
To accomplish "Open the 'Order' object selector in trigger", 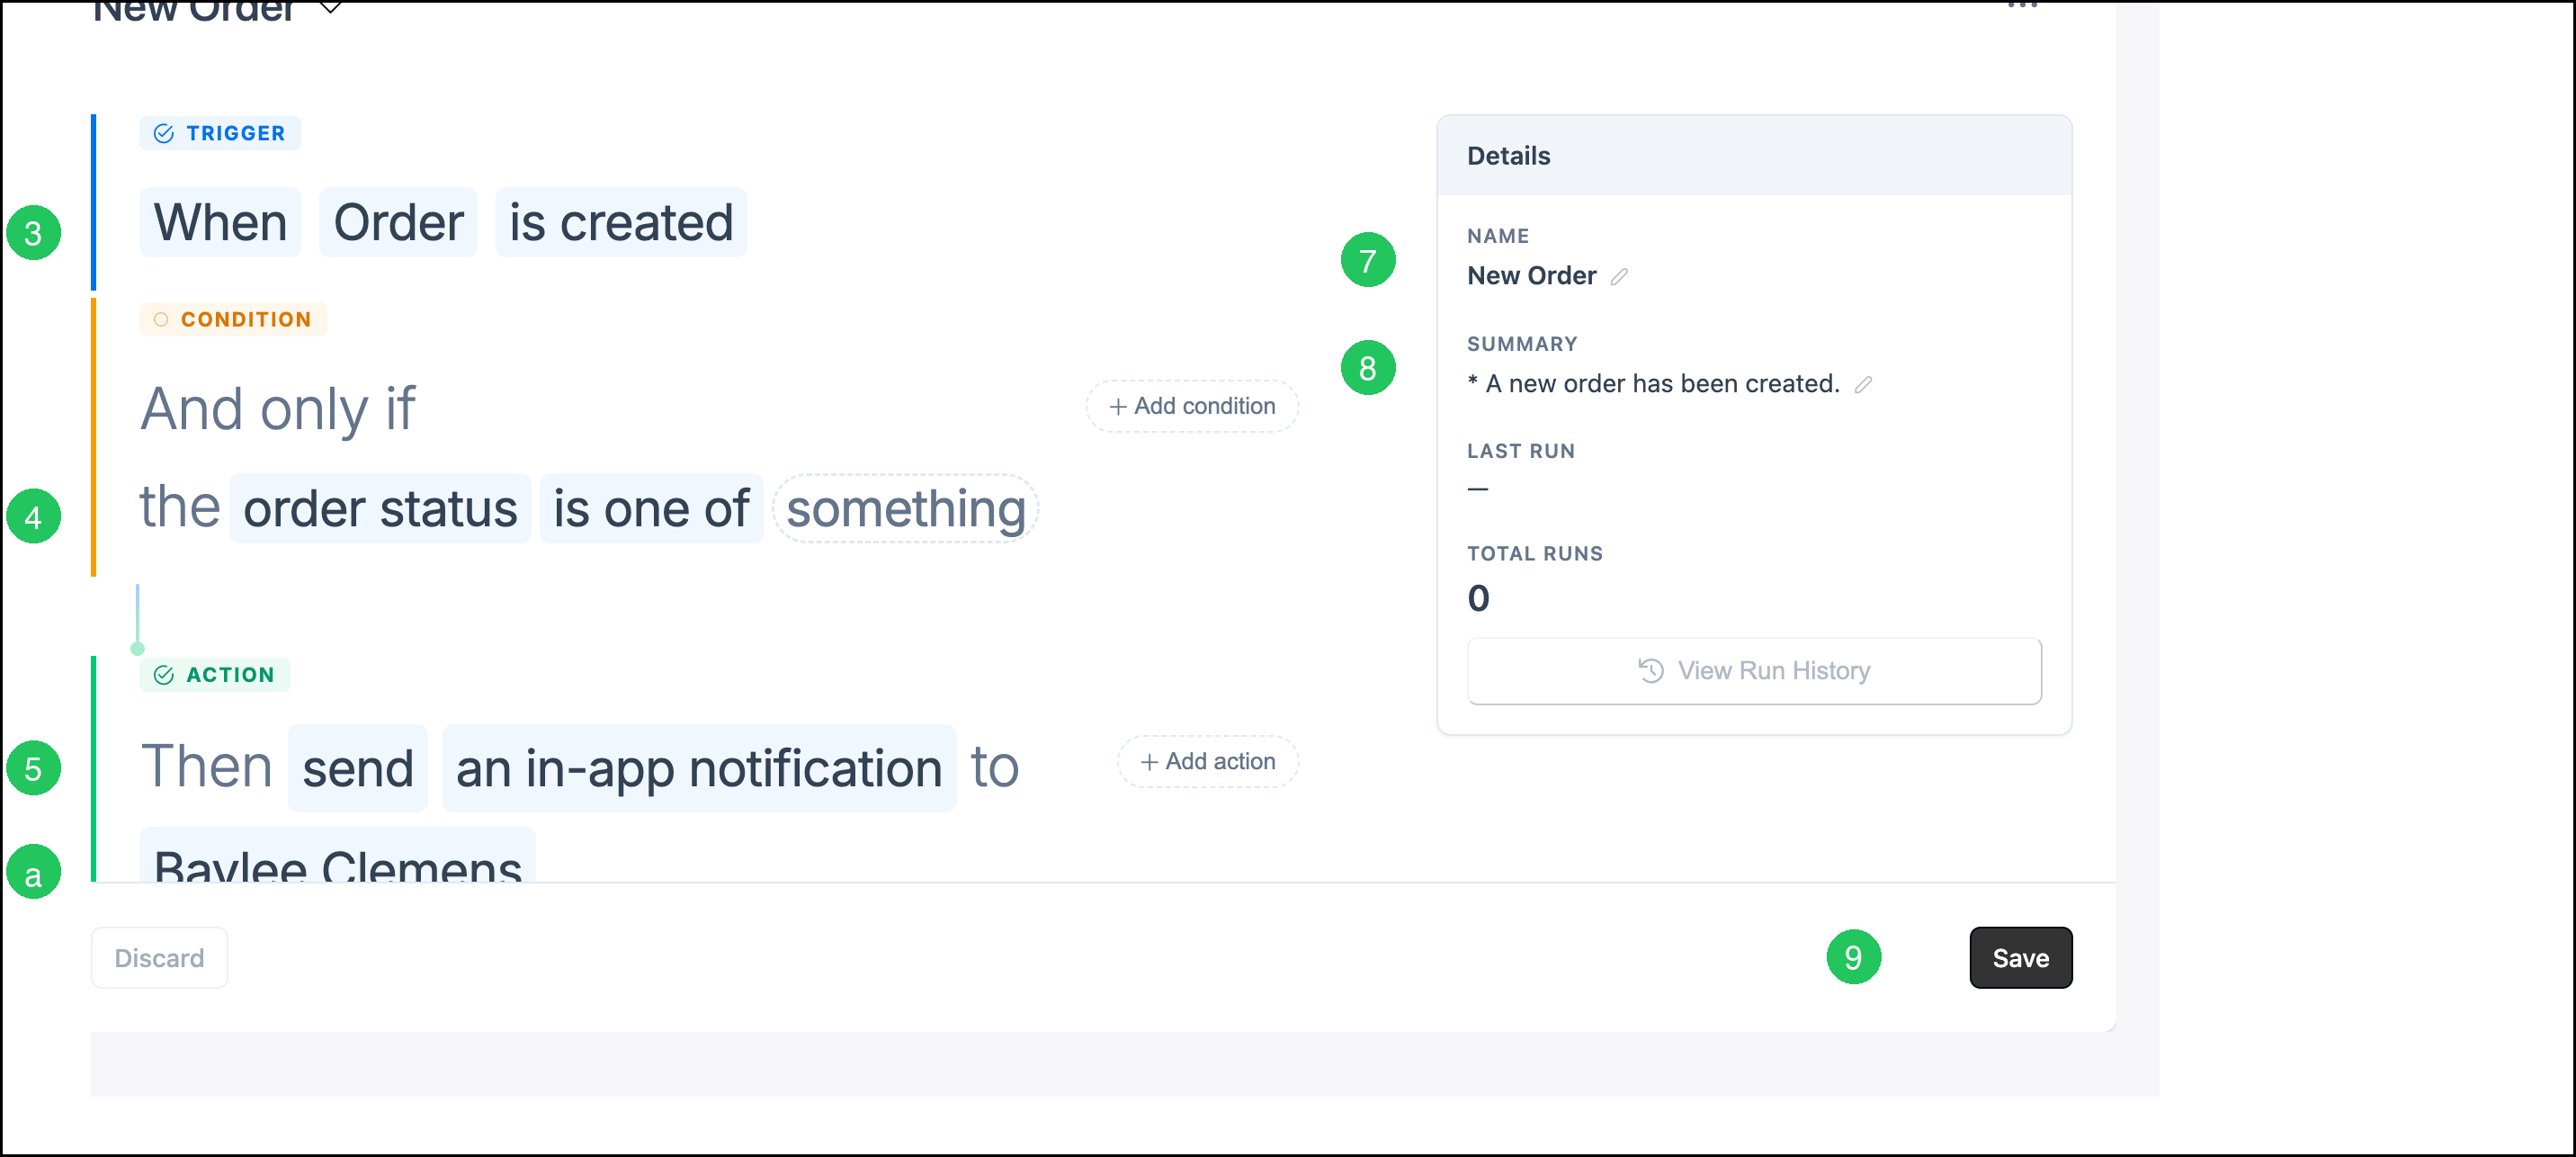I will click(398, 222).
